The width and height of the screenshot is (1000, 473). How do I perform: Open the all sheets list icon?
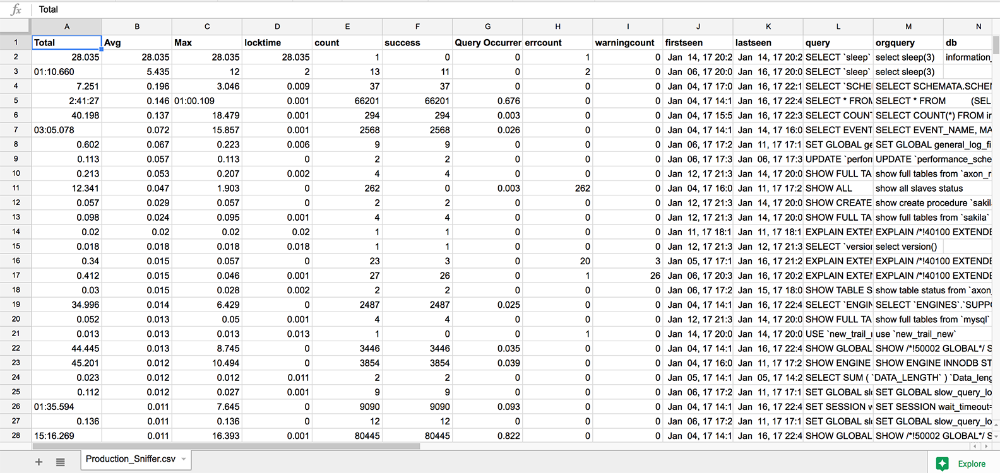(x=60, y=462)
